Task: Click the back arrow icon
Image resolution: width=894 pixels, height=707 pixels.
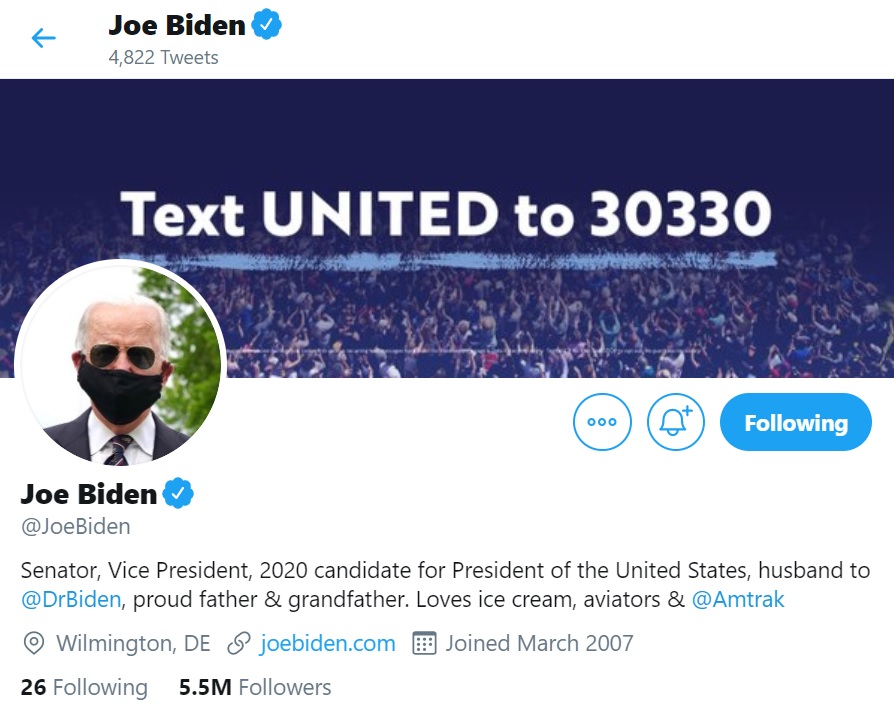Action: (44, 39)
